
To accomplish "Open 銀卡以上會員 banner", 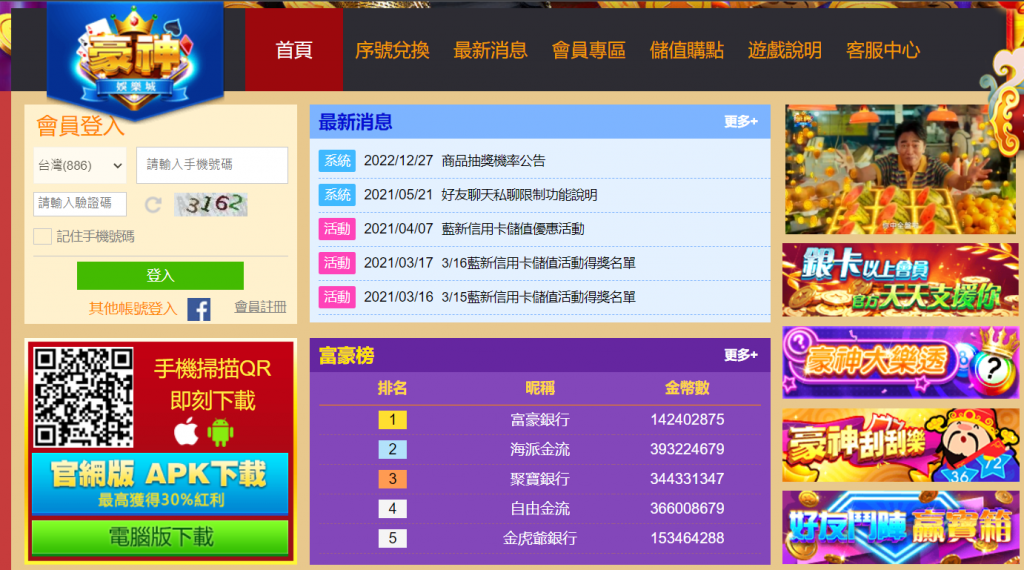I will click(x=900, y=280).
